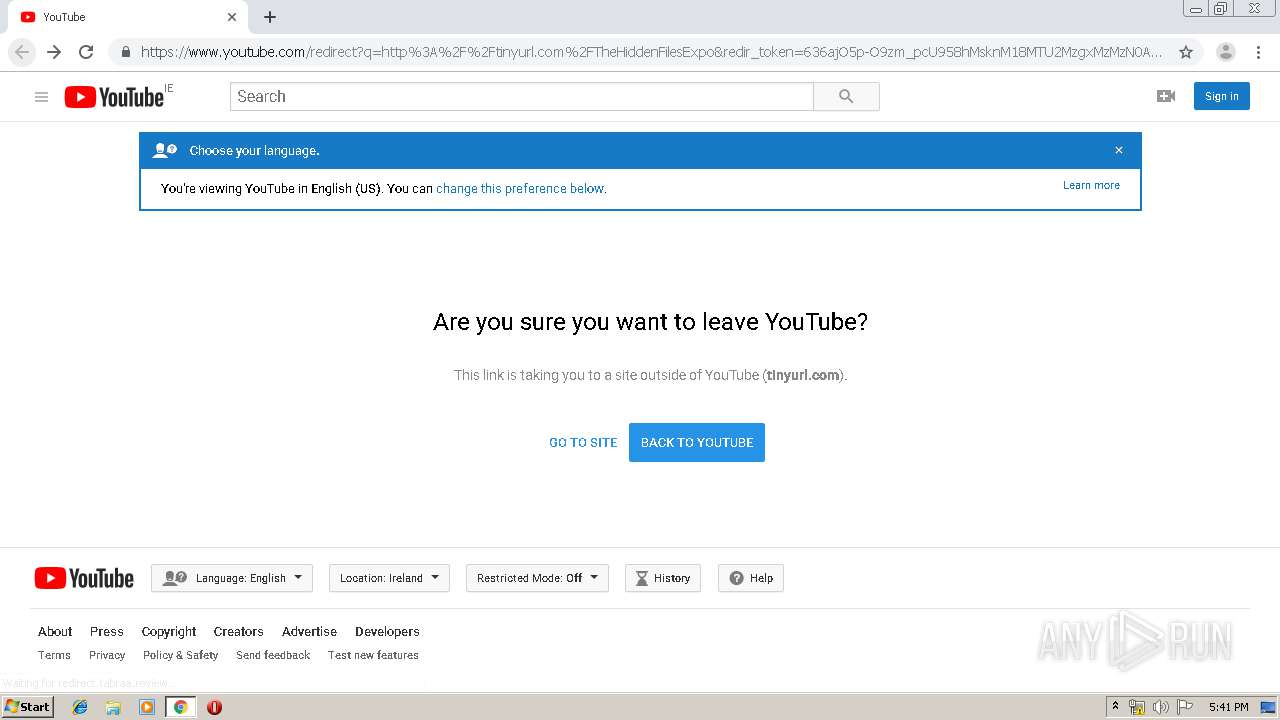Open the Press footer link
Viewport: 1280px width, 720px height.
107,631
